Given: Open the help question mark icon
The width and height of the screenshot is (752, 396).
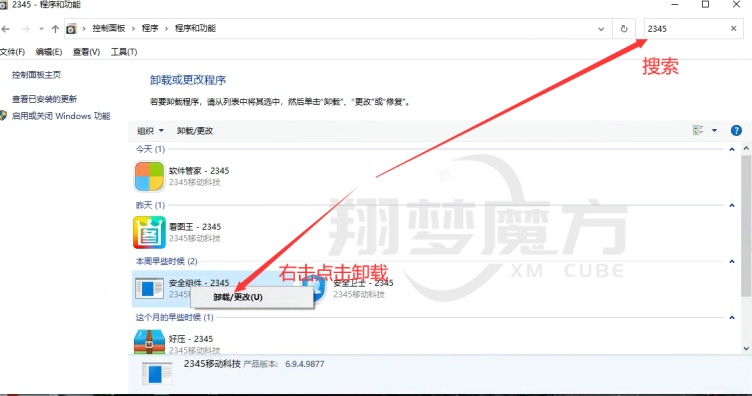Looking at the screenshot, I should point(736,130).
